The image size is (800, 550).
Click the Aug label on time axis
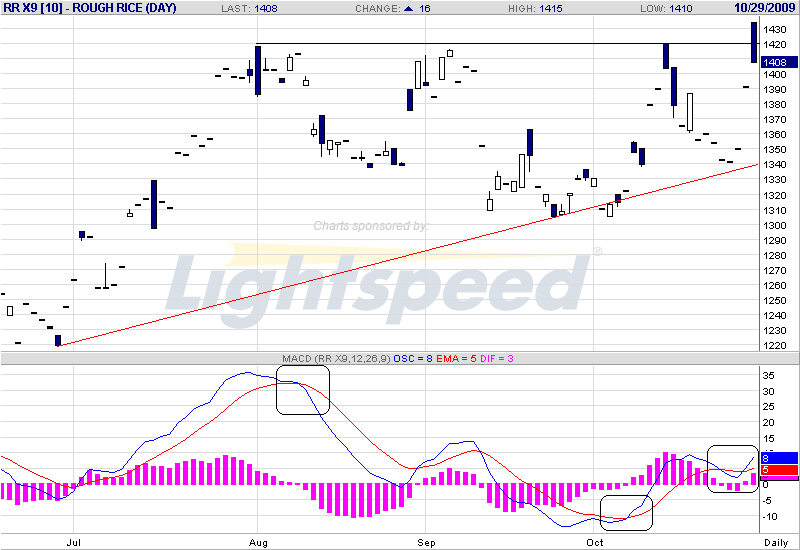click(258, 542)
